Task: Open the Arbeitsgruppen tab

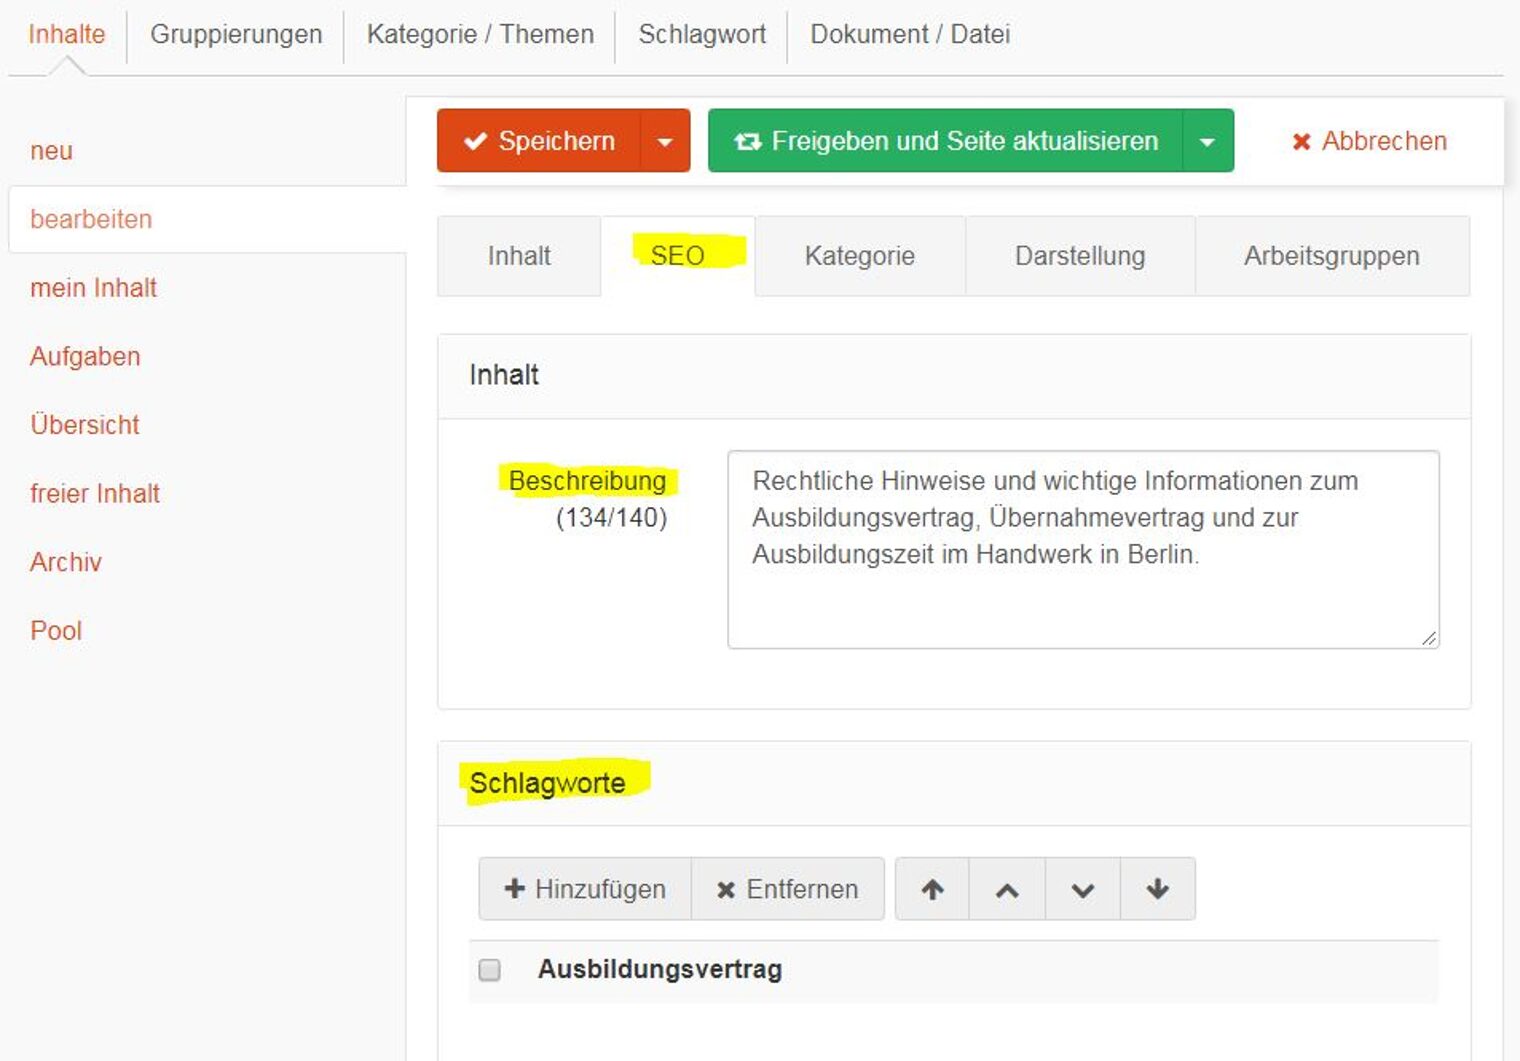Action: (1332, 256)
